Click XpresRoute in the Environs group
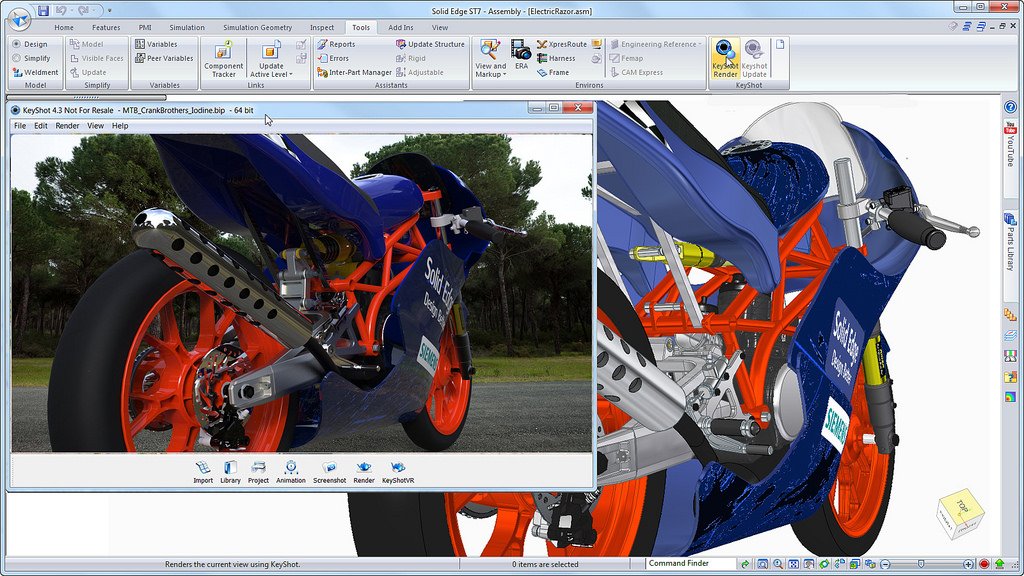Image resolution: width=1024 pixels, height=576 pixels. 563,44
